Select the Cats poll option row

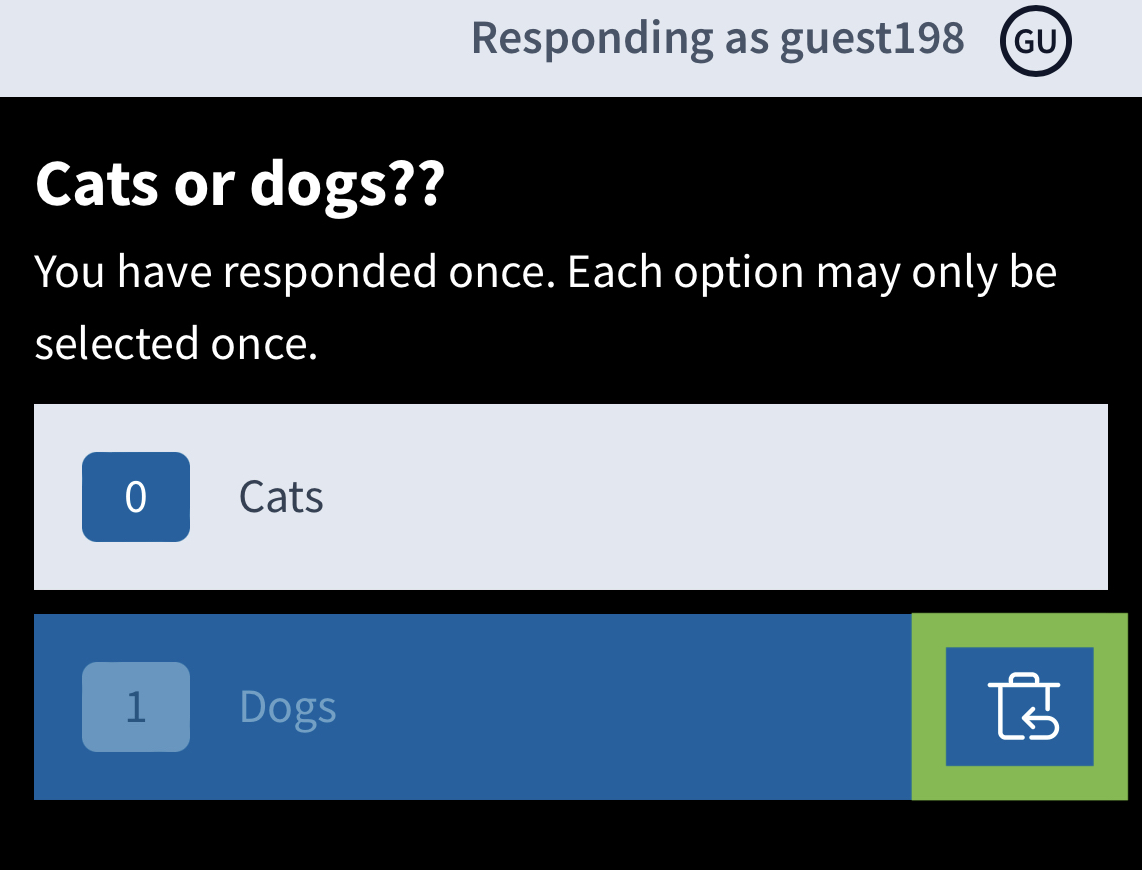point(571,497)
